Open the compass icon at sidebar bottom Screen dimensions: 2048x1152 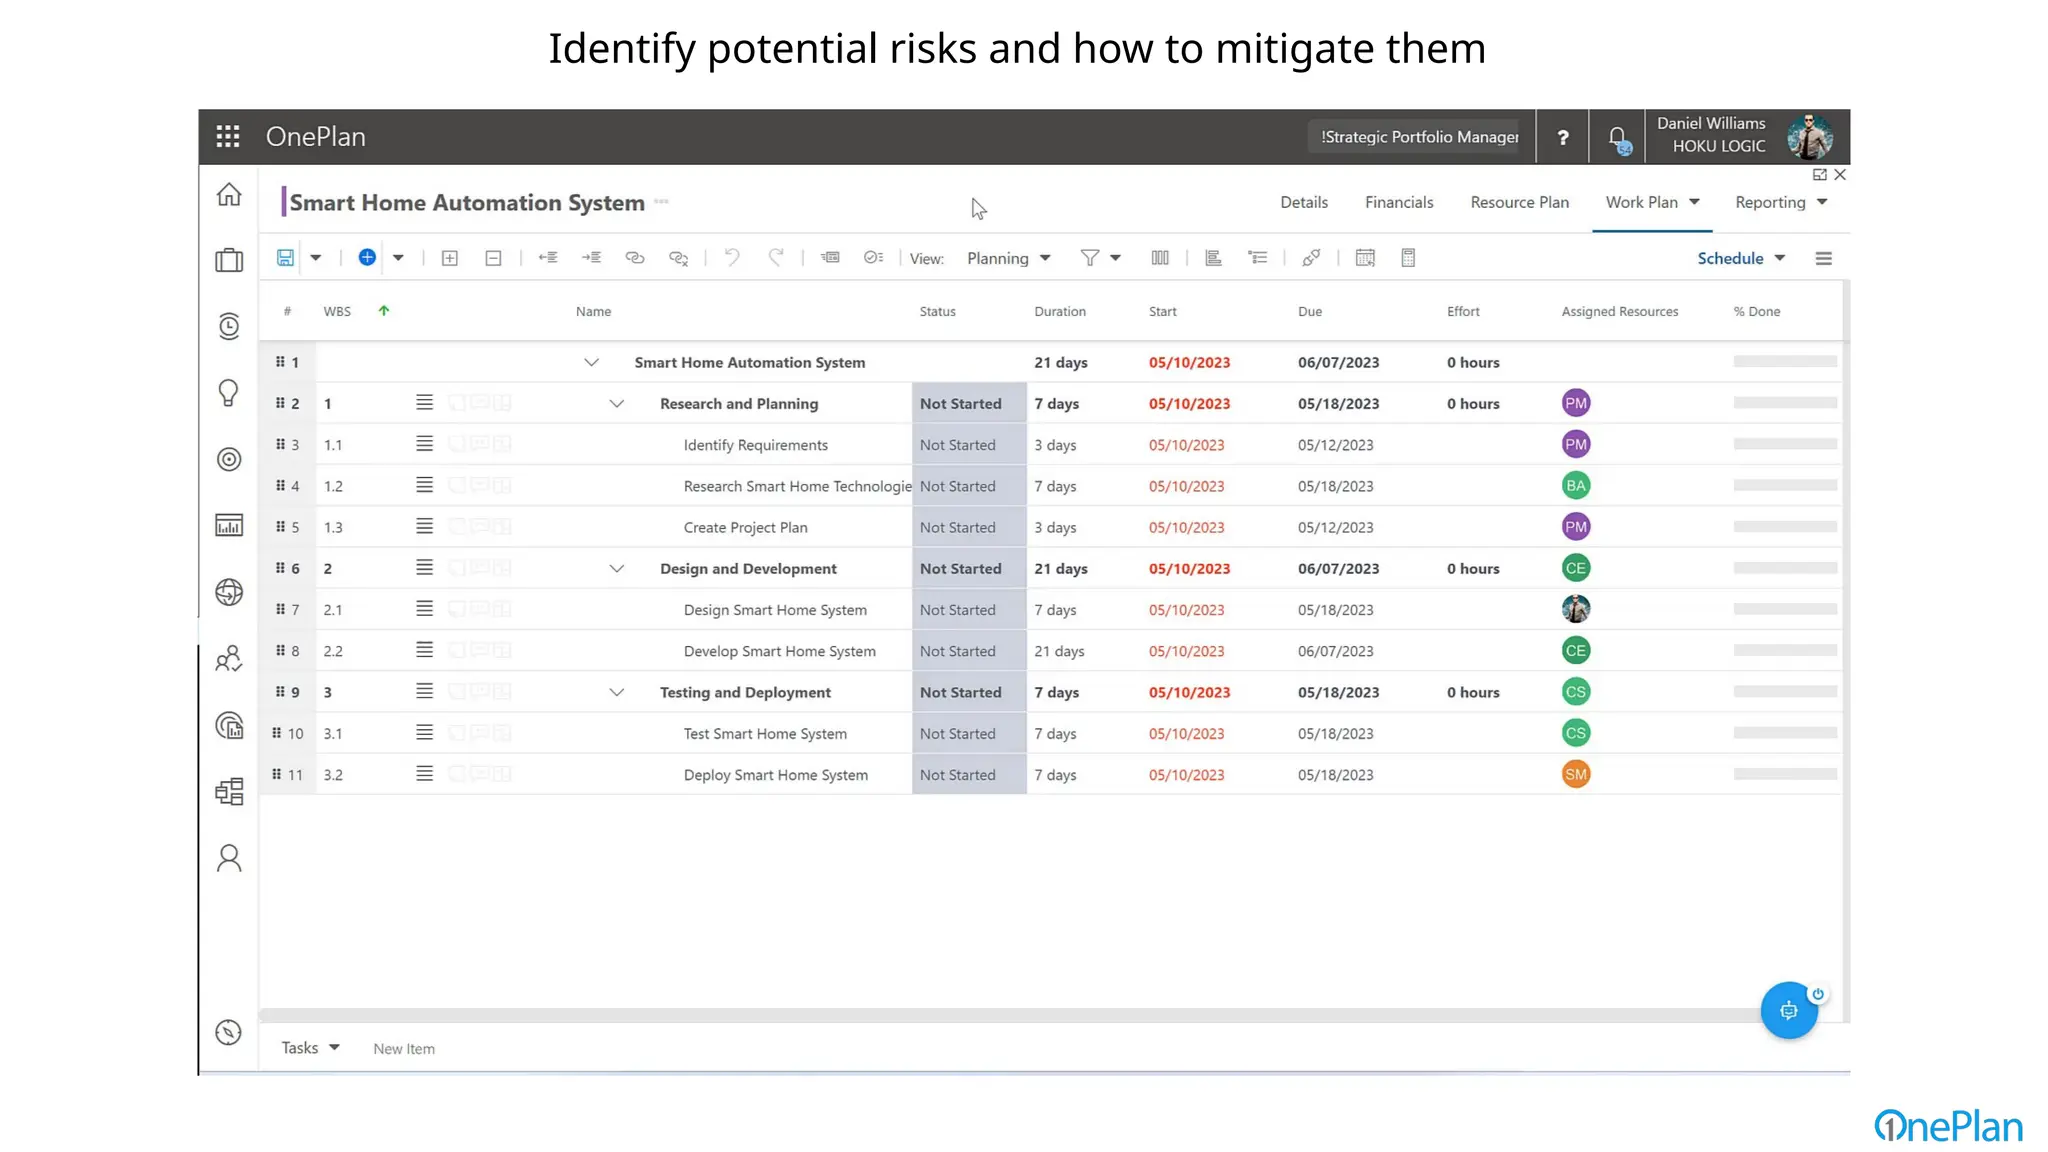229,1032
